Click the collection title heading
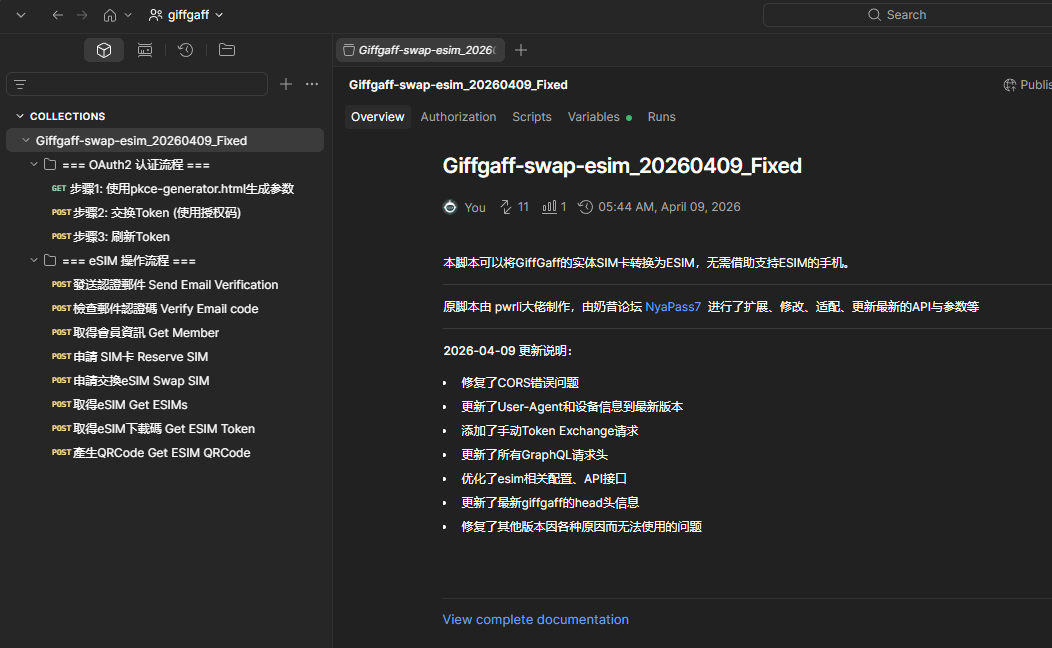The width and height of the screenshot is (1052, 648). 622,166
